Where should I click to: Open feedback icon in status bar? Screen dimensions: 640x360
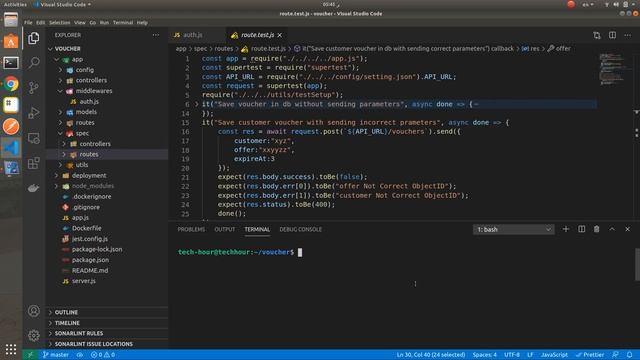pyautogui.click(x=615, y=355)
